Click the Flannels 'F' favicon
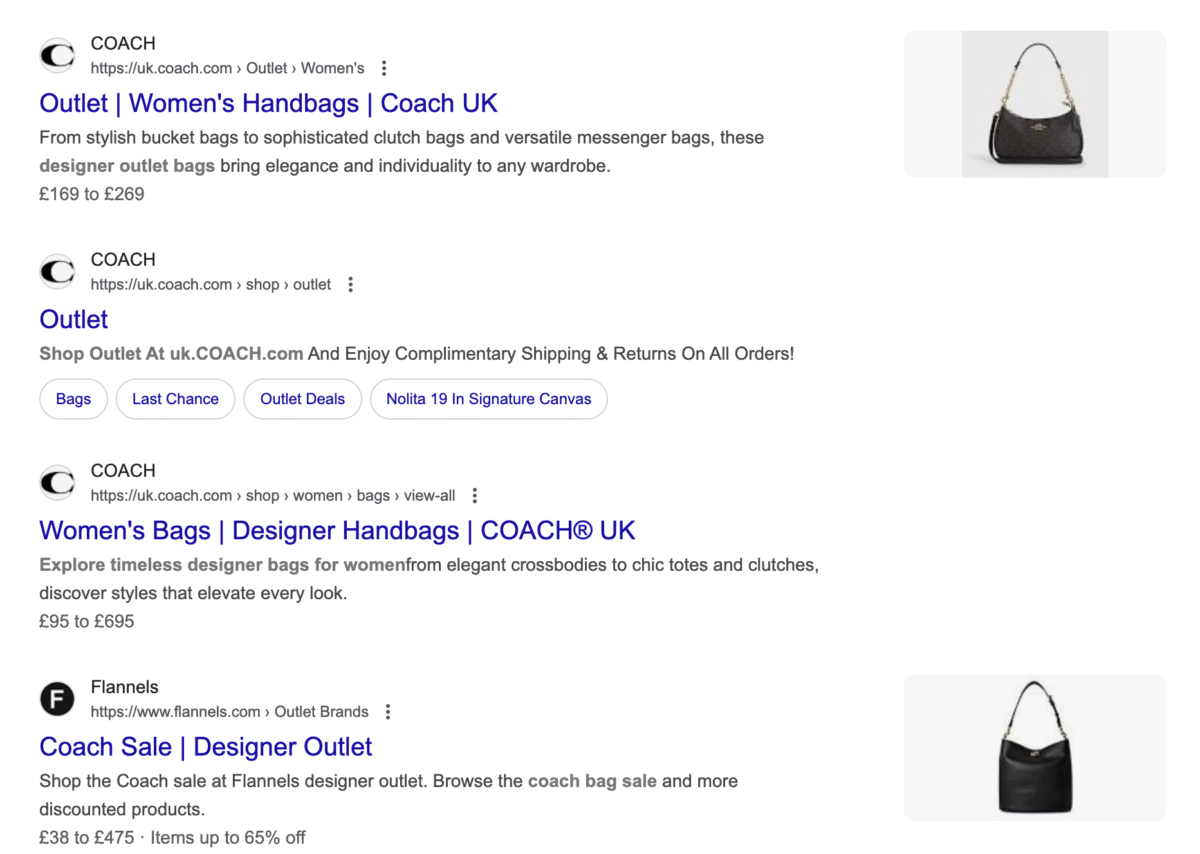1200x854 pixels. coord(57,699)
